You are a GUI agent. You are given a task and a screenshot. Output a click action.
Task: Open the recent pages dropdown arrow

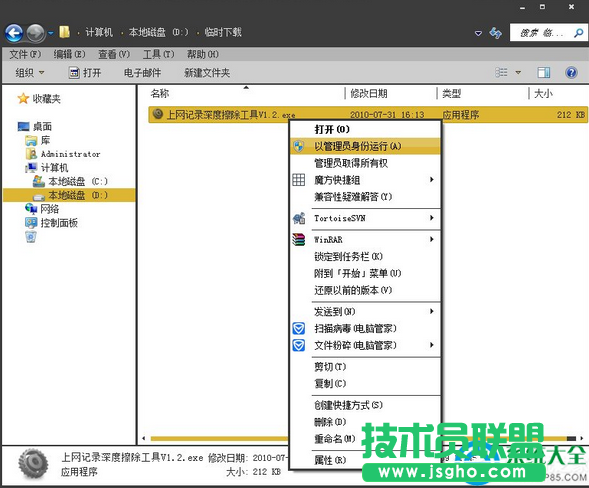point(51,33)
